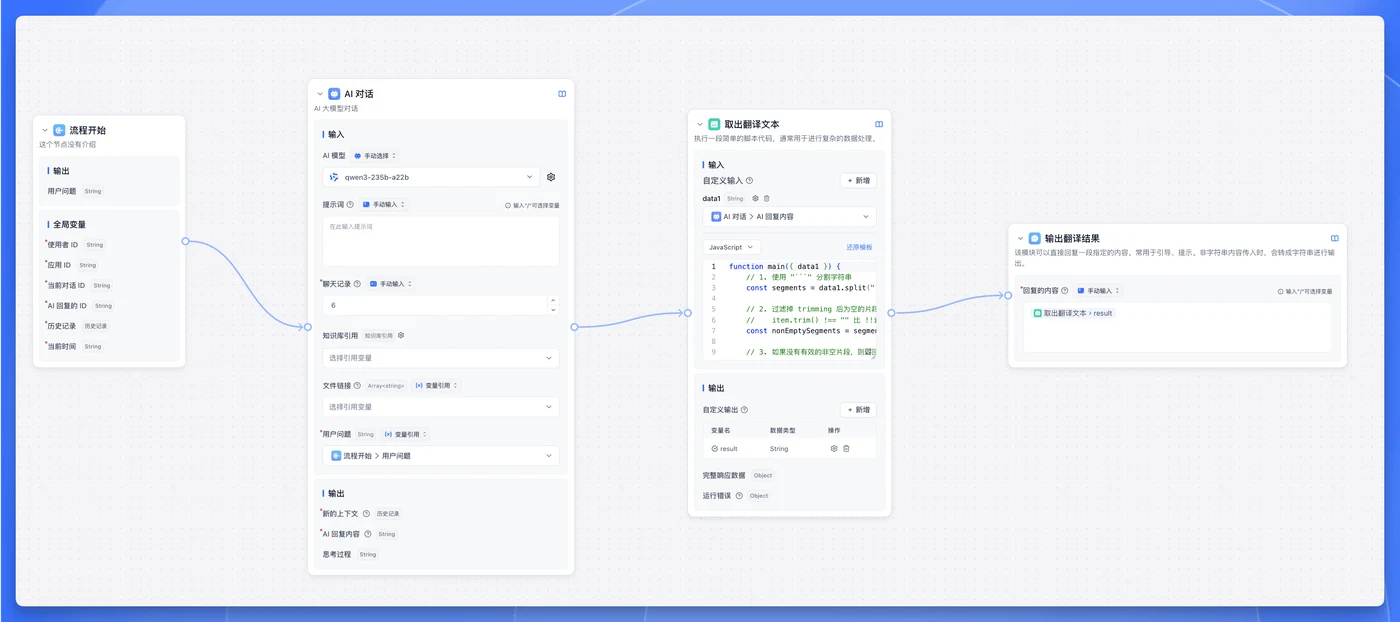This screenshot has width=1400, height=622.
Task: Increase 聊天记录 value with up arrow
Action: tap(552, 300)
